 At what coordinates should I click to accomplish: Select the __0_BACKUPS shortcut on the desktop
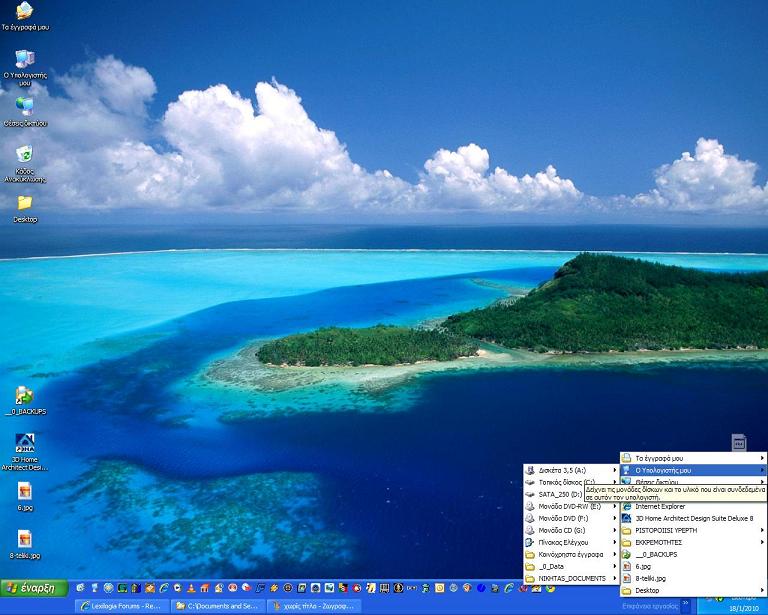click(x=25, y=401)
